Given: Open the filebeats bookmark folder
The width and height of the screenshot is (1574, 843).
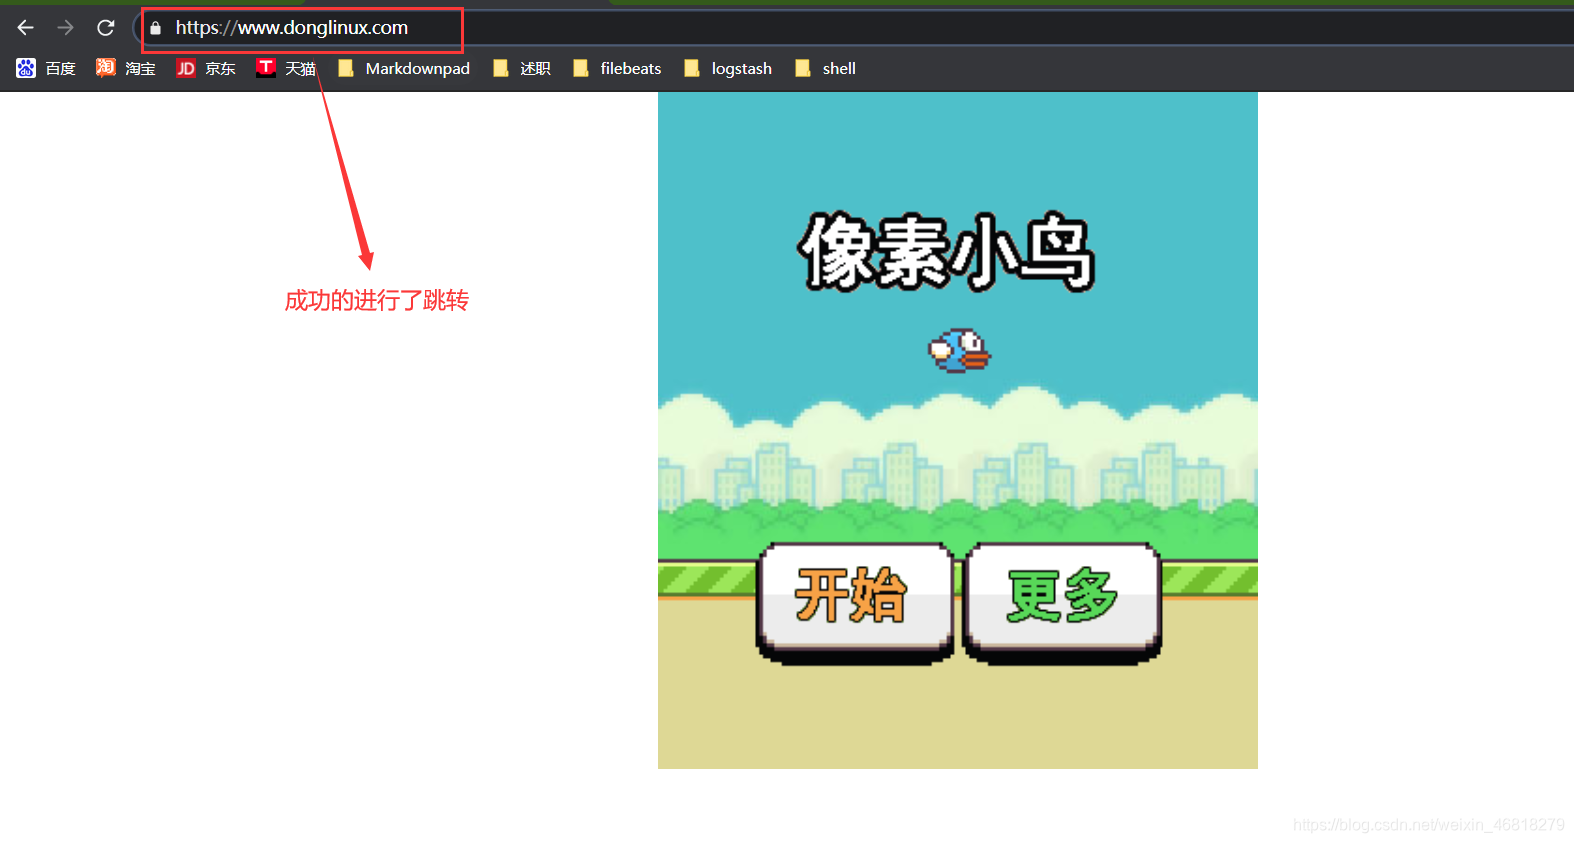Looking at the screenshot, I should click(617, 68).
